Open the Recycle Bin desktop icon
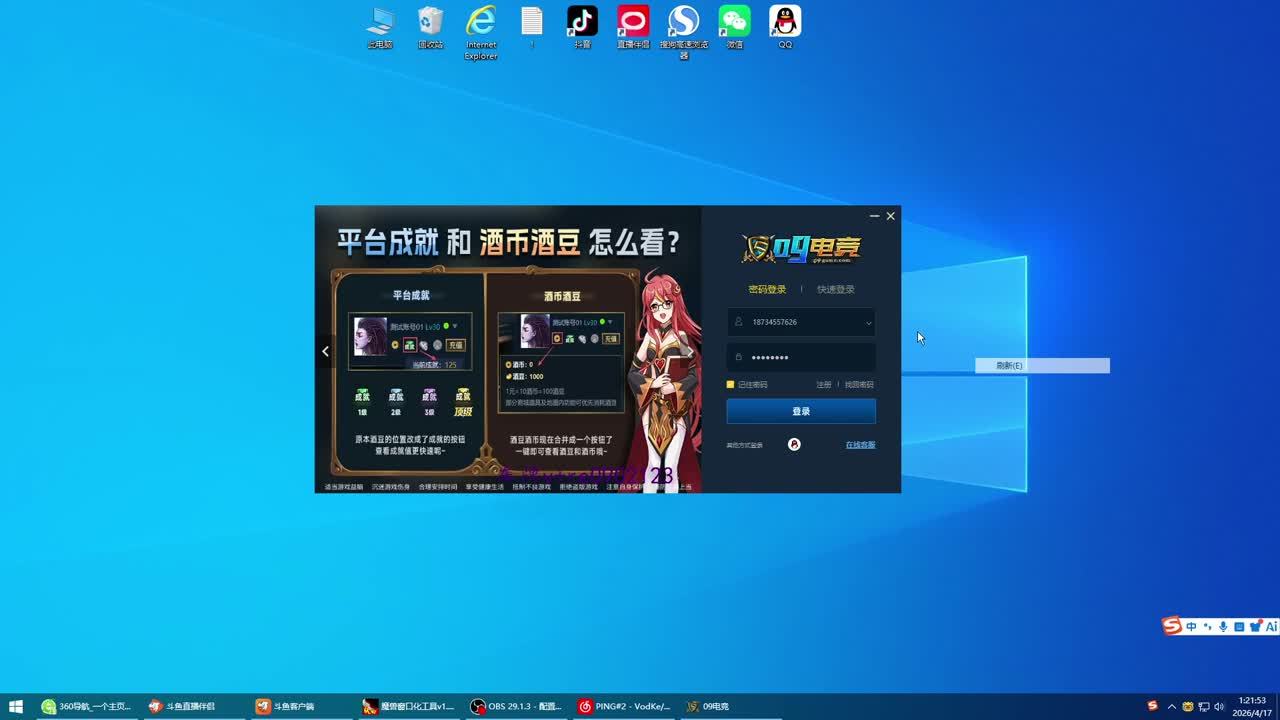The image size is (1280, 720). tap(430, 22)
